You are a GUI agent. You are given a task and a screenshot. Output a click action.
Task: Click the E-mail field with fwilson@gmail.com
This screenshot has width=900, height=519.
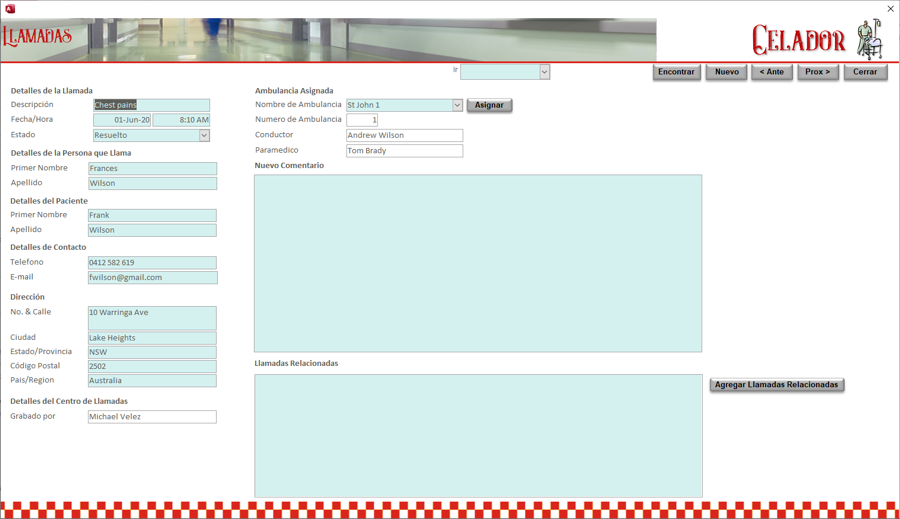point(152,278)
